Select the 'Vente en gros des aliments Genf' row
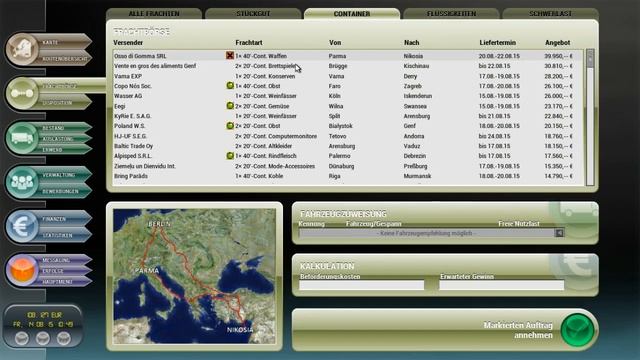This screenshot has height=360, width=640. point(349,66)
